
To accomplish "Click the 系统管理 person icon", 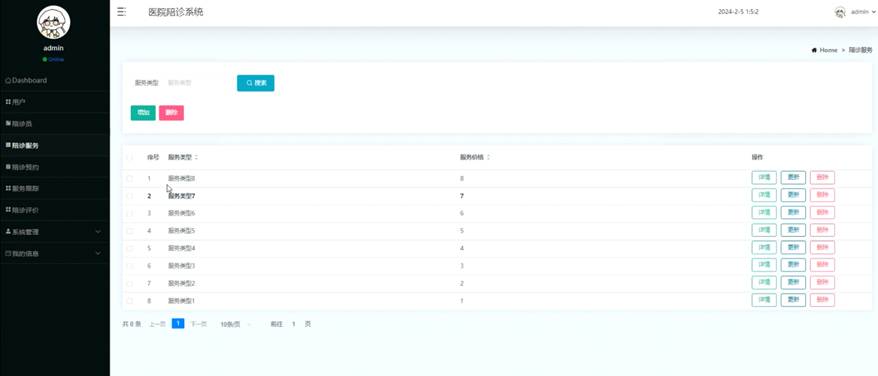I will point(8,231).
